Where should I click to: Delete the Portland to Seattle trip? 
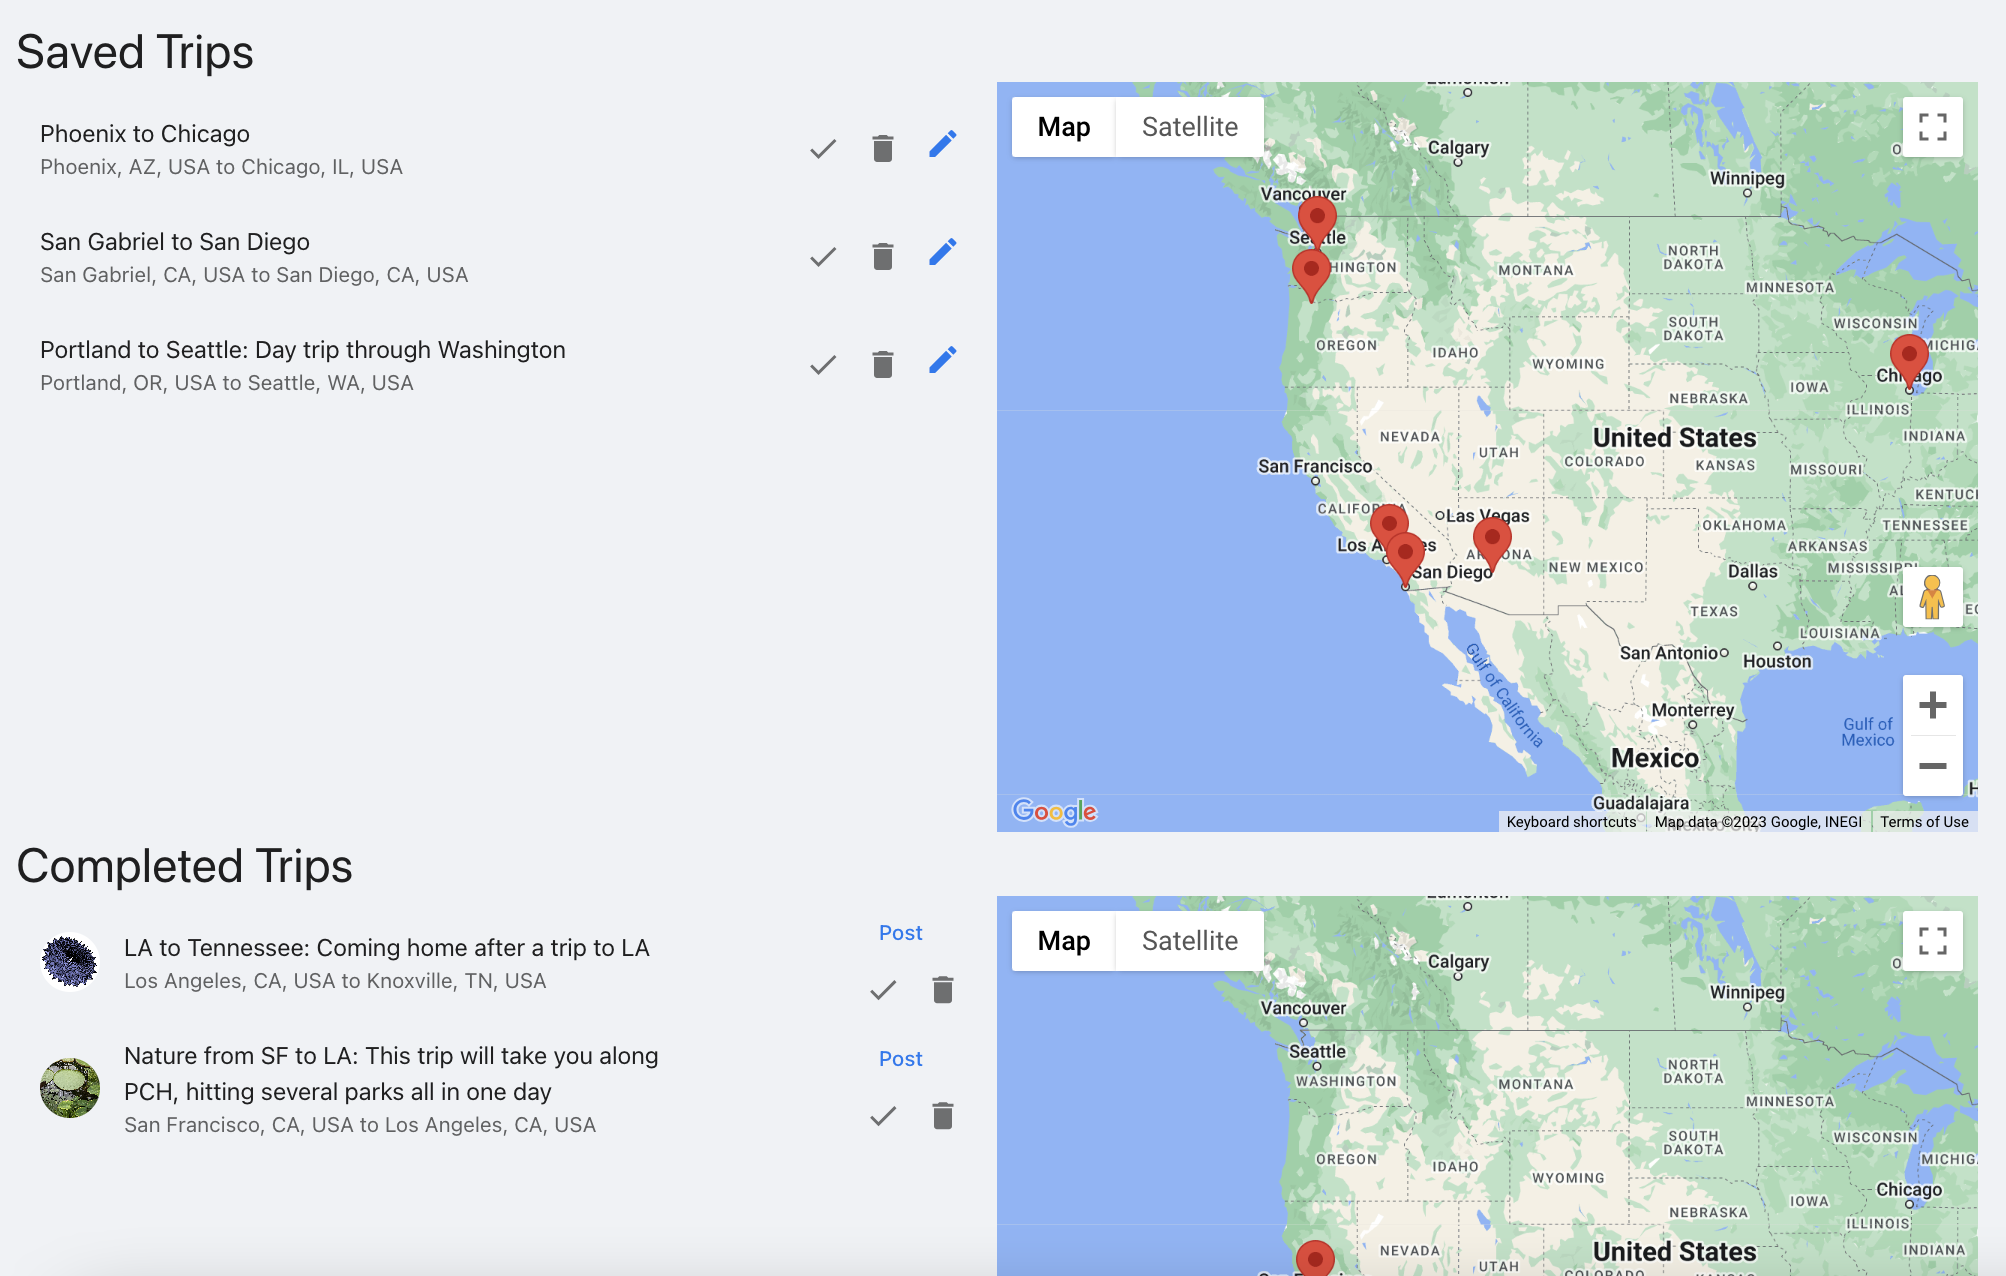tap(882, 365)
